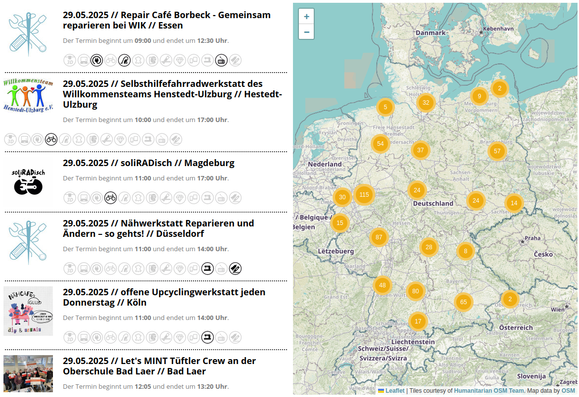Open Humanitarian OSM Team link
This screenshot has height=397, width=579.
tap(489, 390)
